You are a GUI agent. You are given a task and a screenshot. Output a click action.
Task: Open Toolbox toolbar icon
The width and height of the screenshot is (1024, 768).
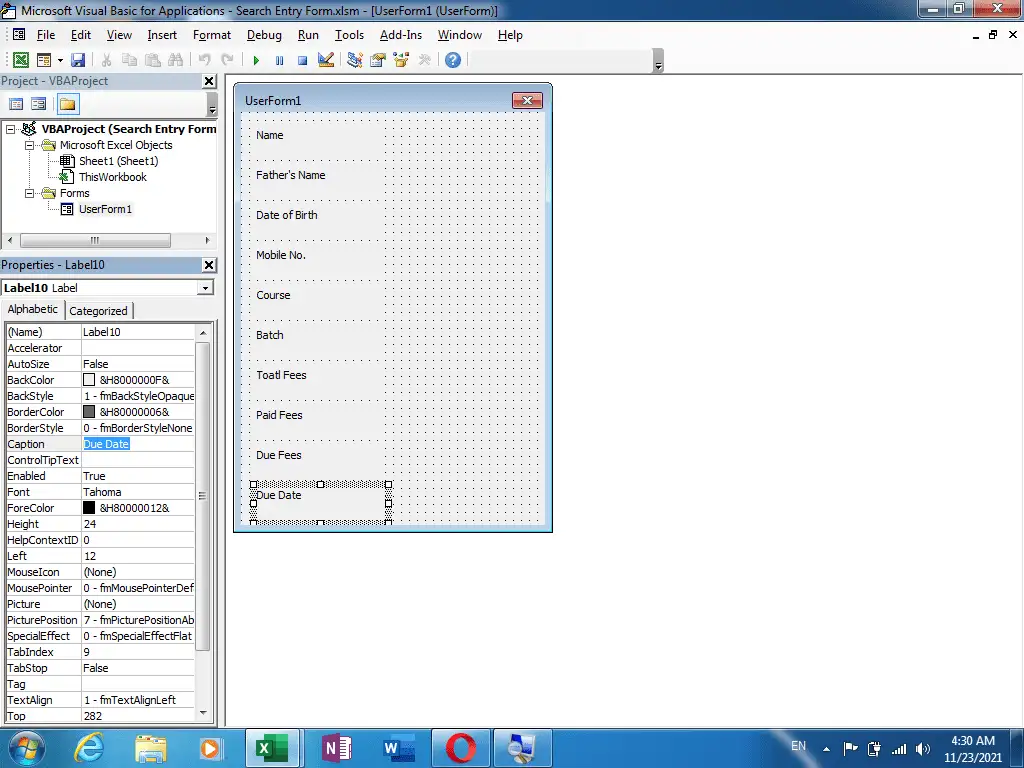coord(424,60)
